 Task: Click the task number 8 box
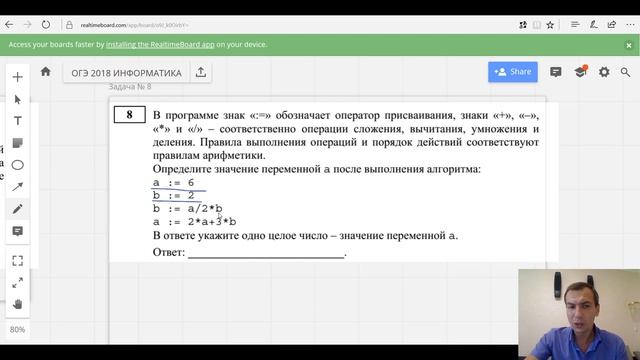tap(129, 115)
